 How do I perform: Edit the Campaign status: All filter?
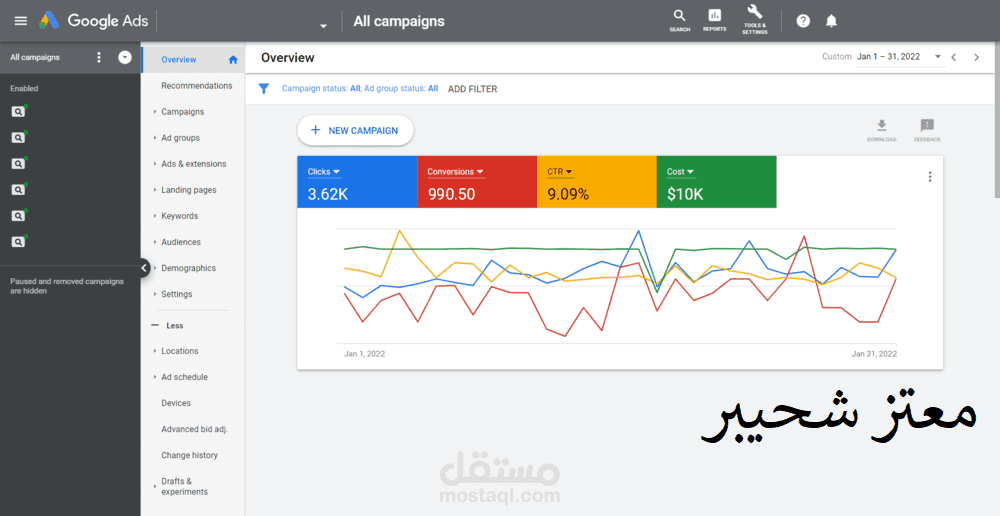(321, 89)
